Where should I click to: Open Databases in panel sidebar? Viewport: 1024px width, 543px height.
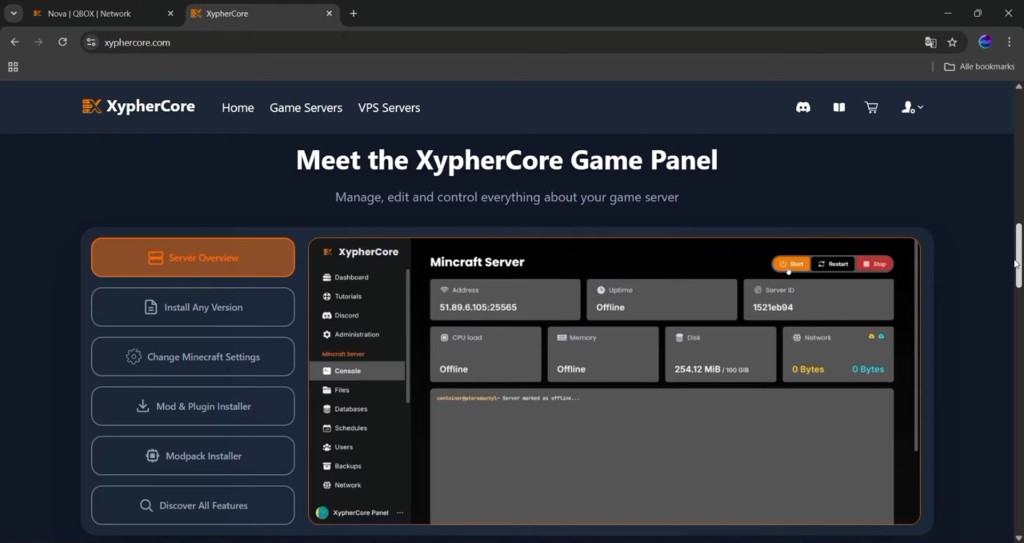(345, 409)
